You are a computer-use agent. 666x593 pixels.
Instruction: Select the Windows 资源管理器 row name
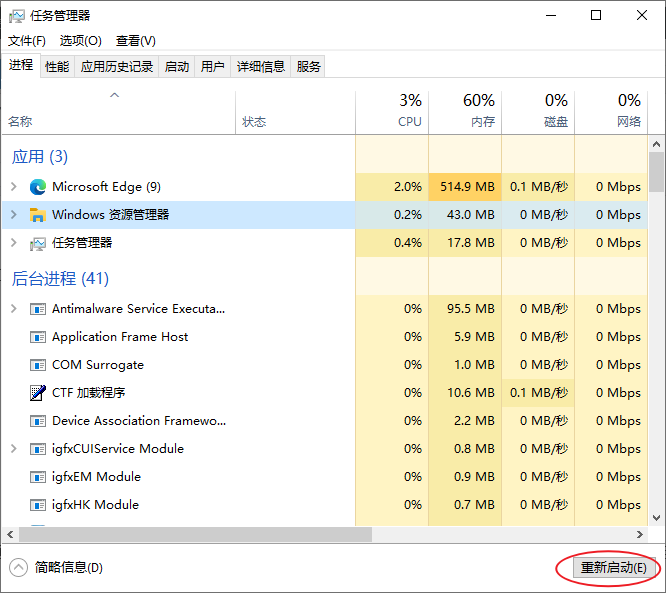tap(110, 215)
